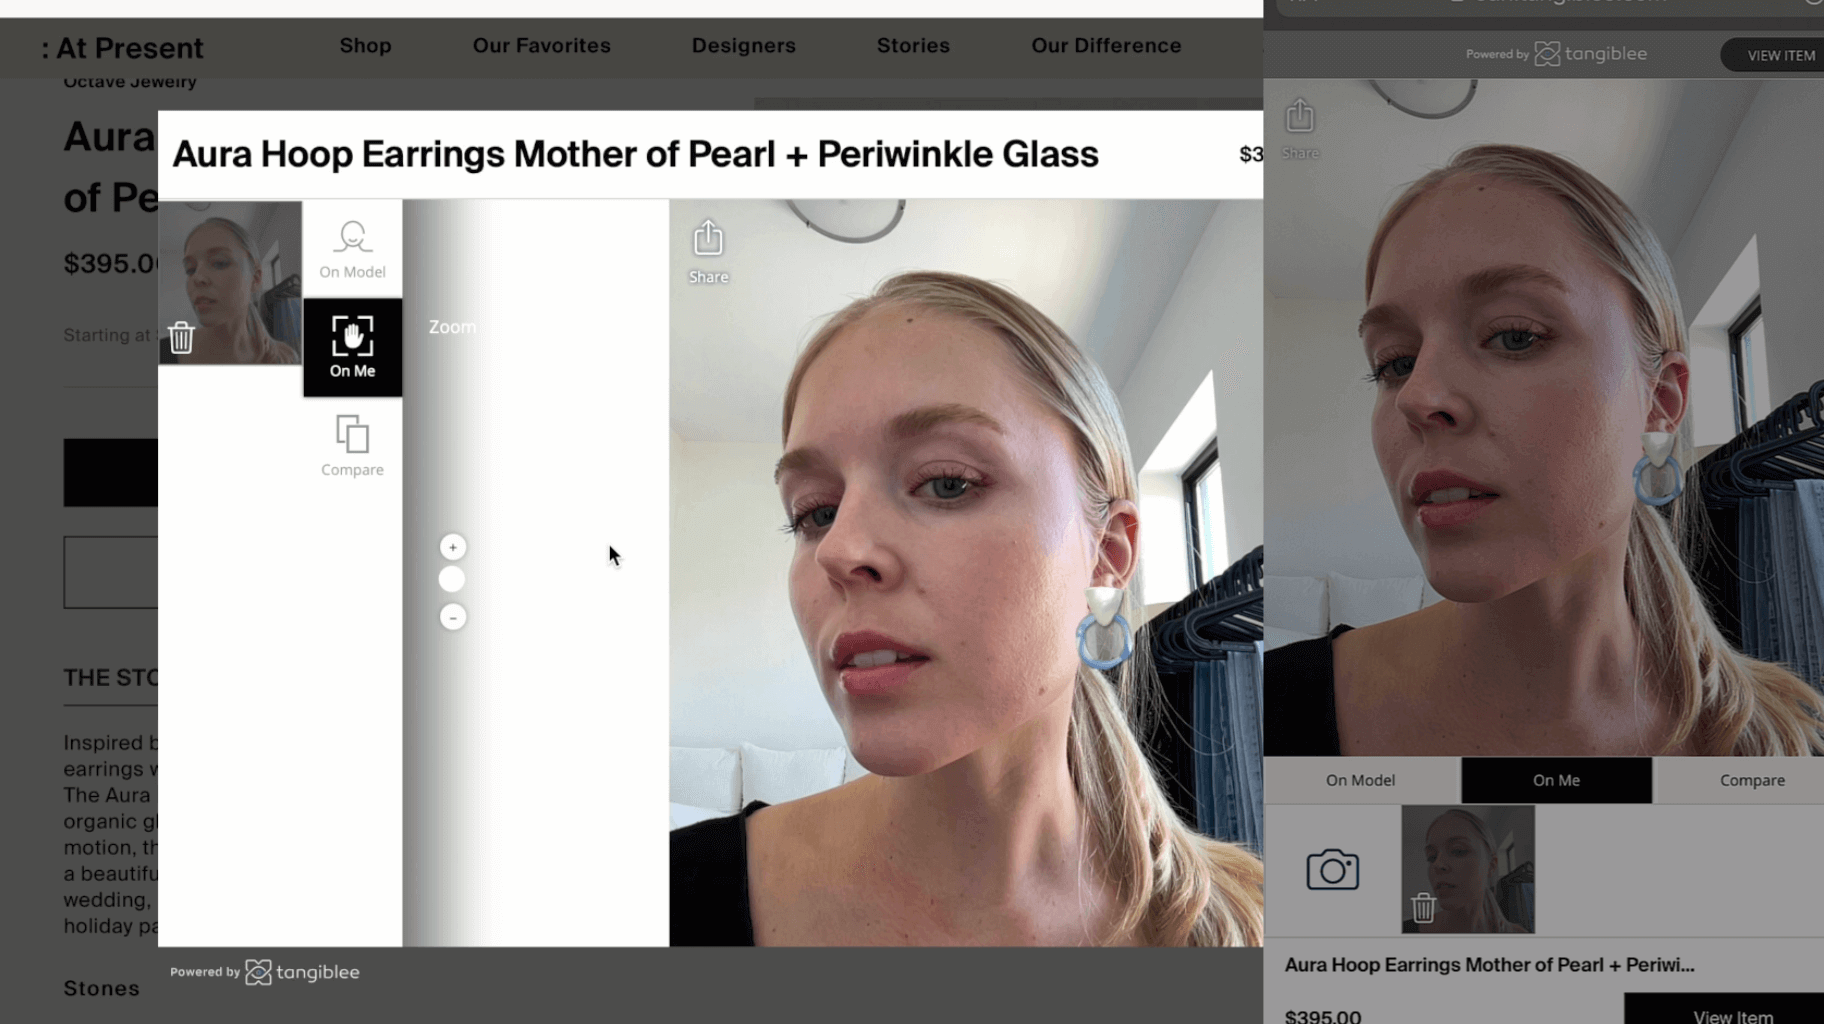This screenshot has height=1024, width=1824.
Task: Open the Our Favorites menu
Action: (541, 46)
